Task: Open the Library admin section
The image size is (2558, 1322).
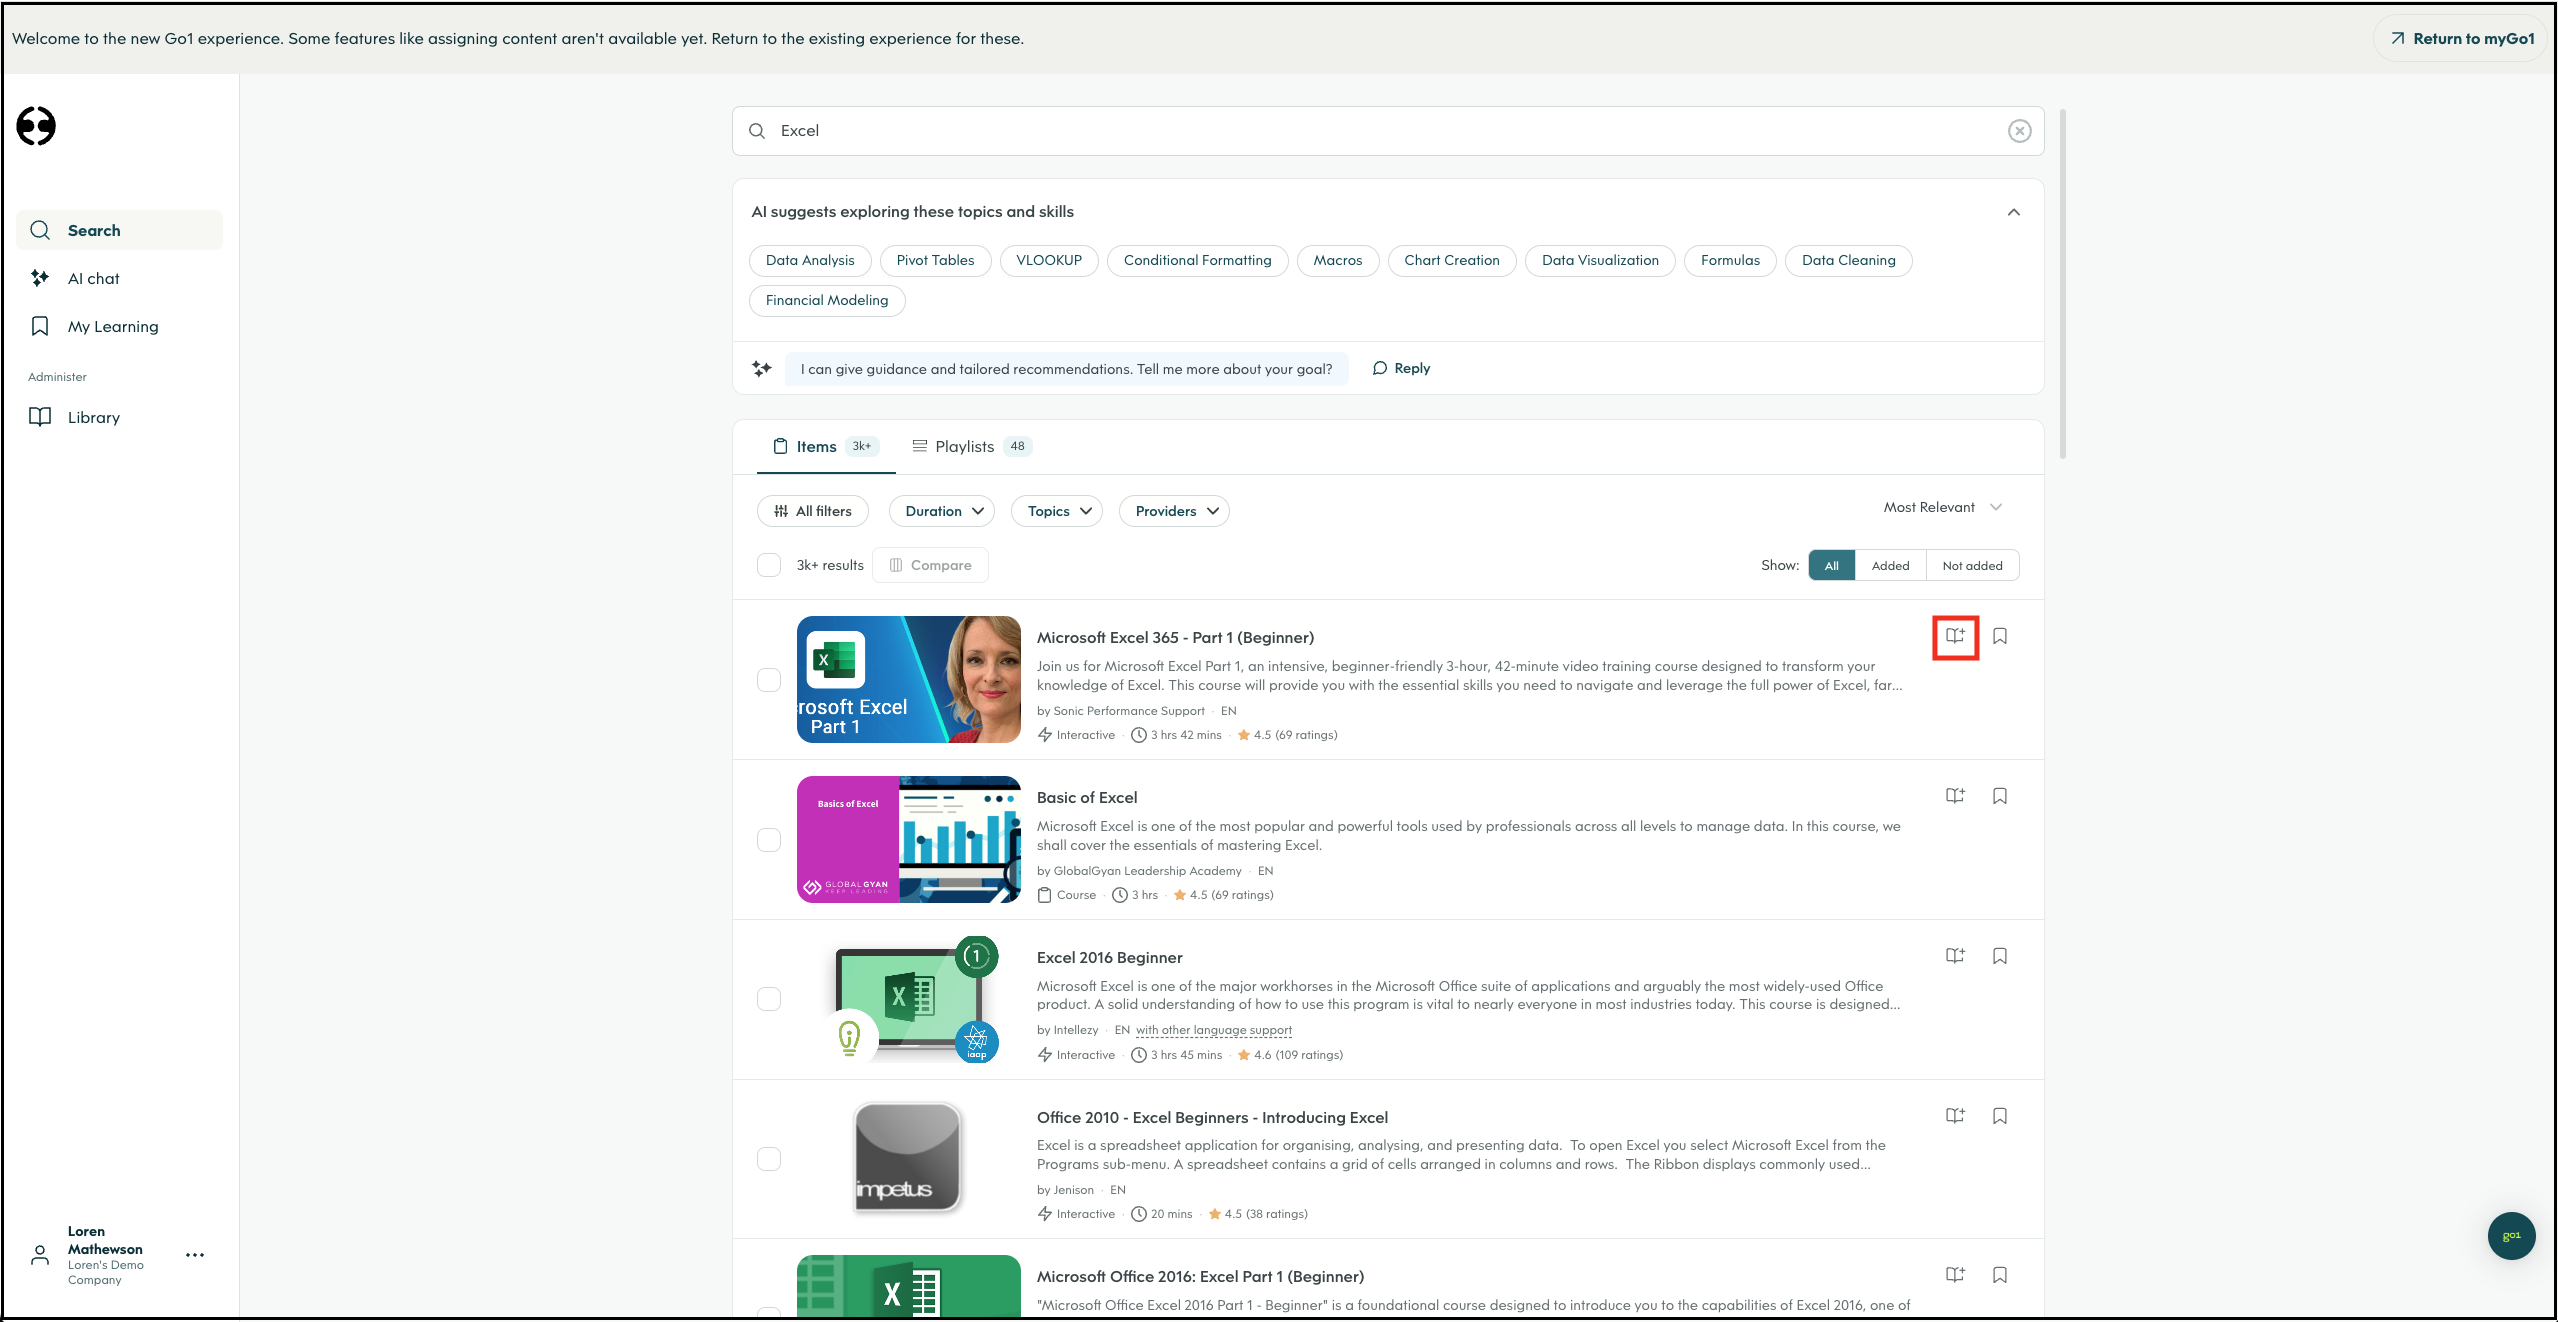Action: click(119, 417)
